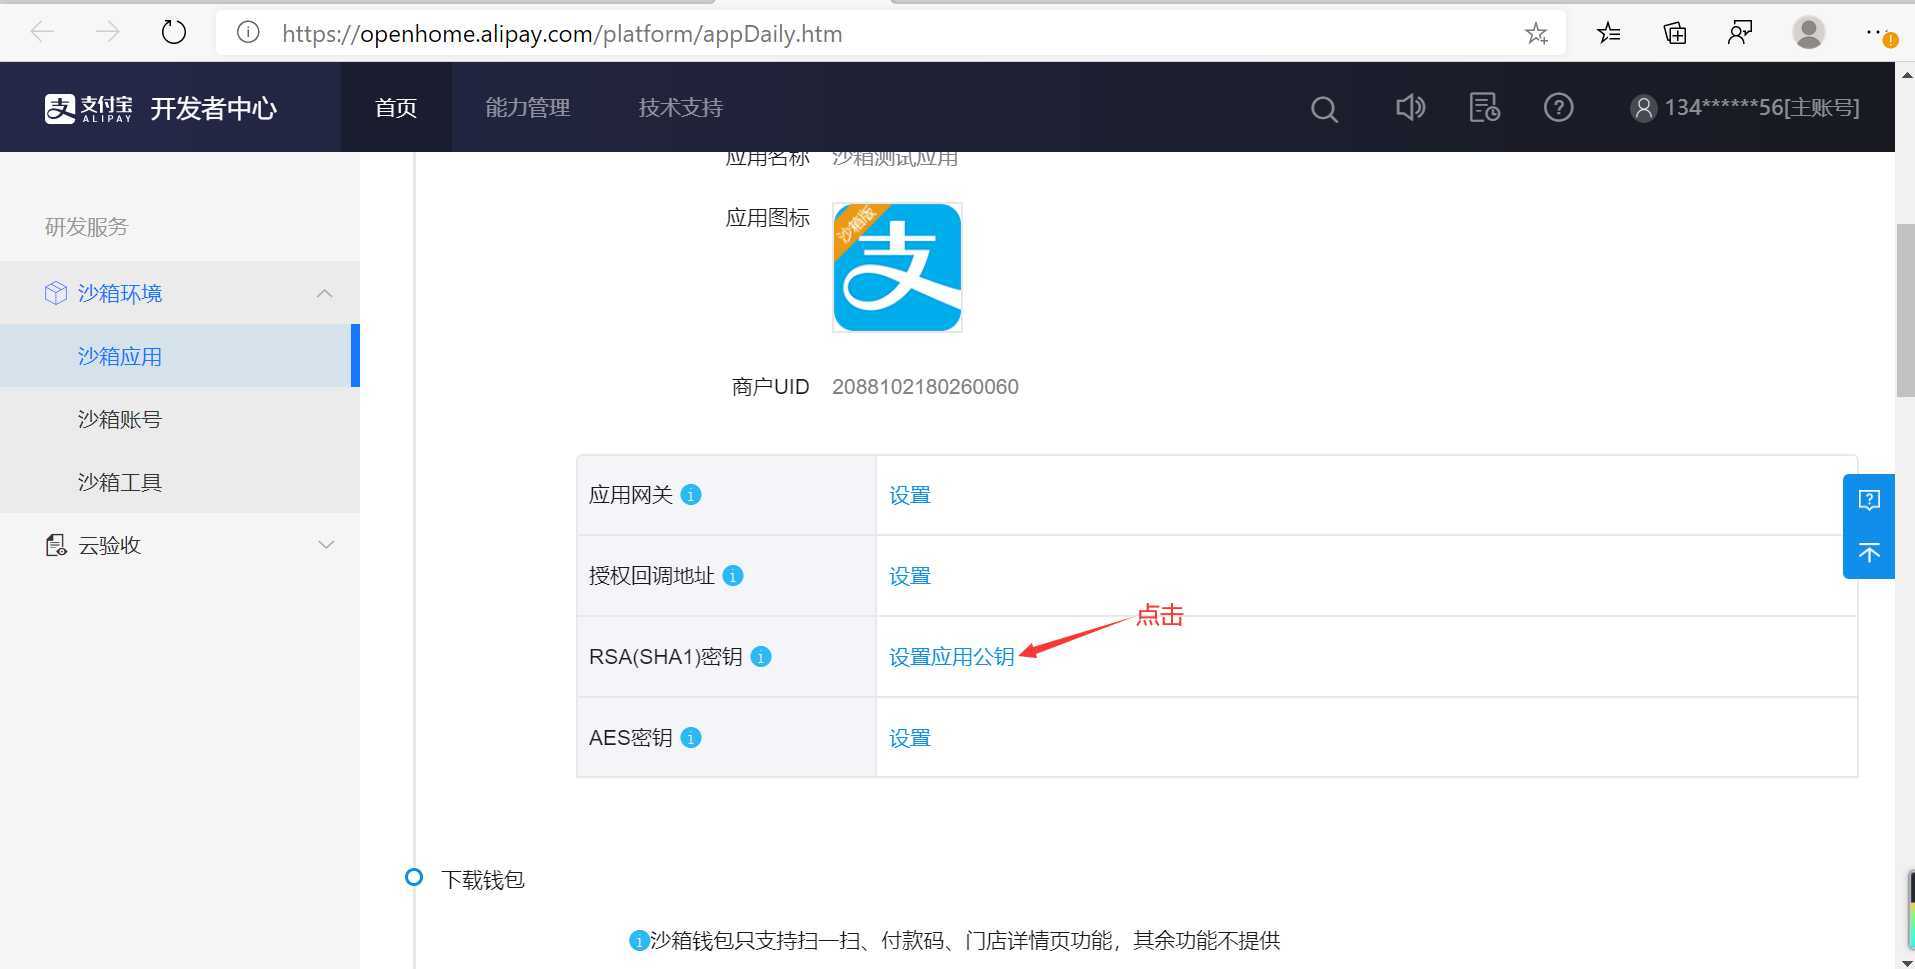The width and height of the screenshot is (1915, 969).
Task: Open the 技术支持 menu
Action: point(680,107)
